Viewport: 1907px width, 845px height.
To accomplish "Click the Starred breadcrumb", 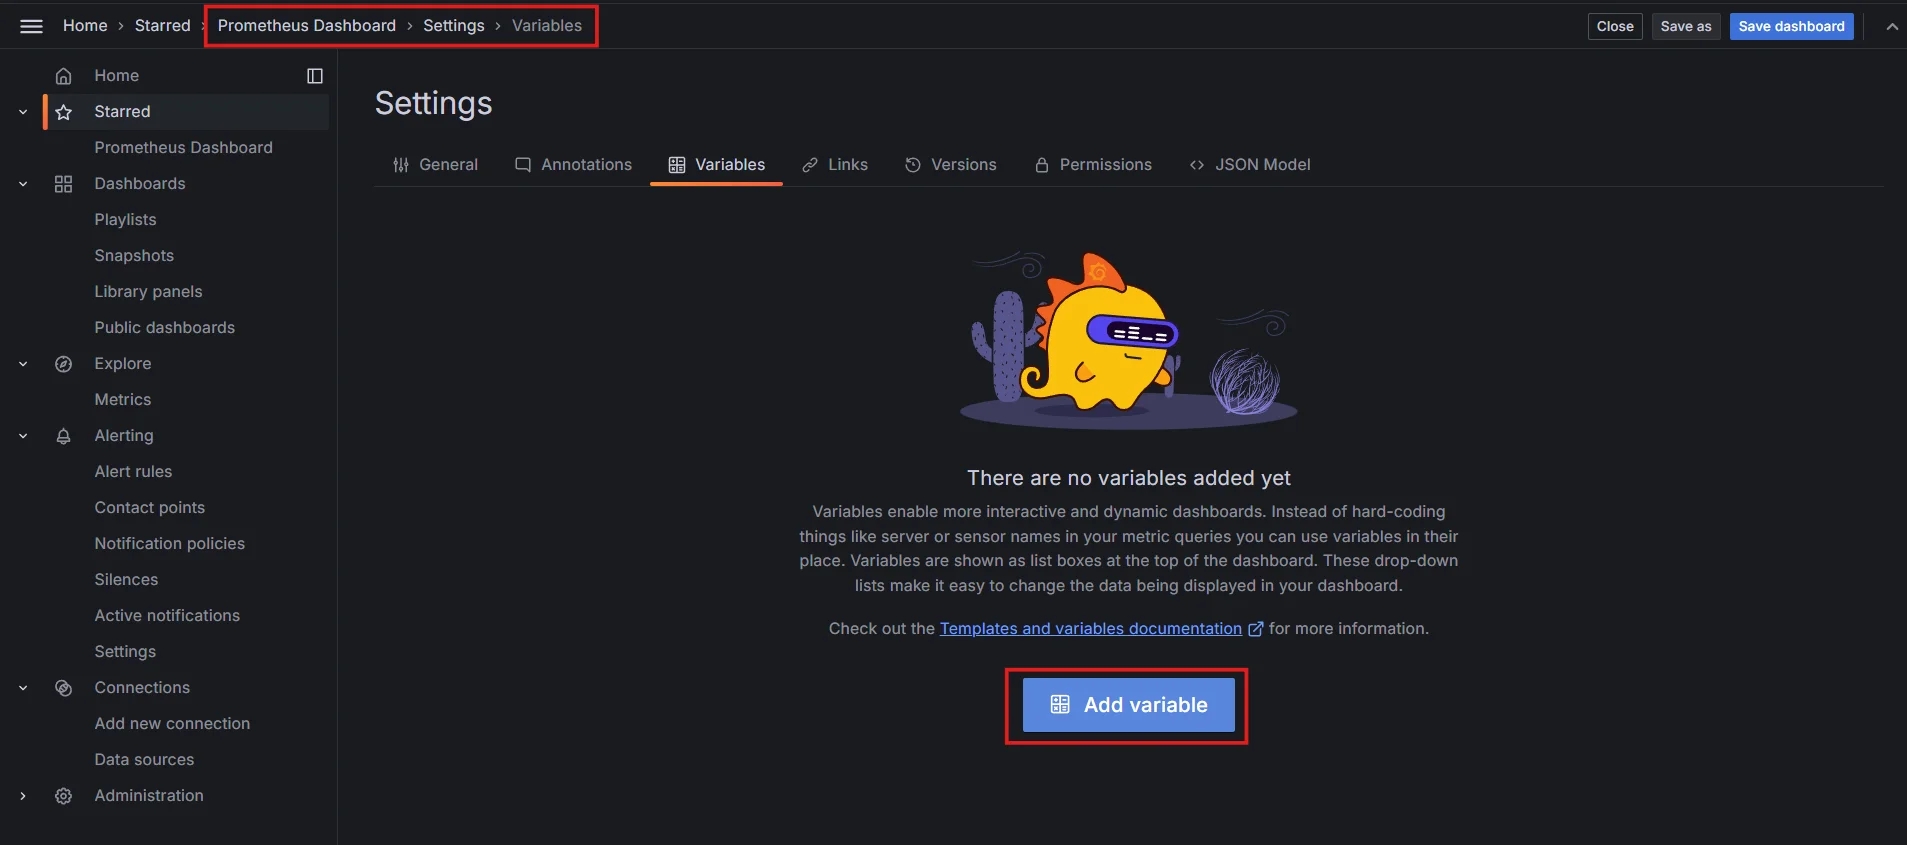I will tap(162, 26).
